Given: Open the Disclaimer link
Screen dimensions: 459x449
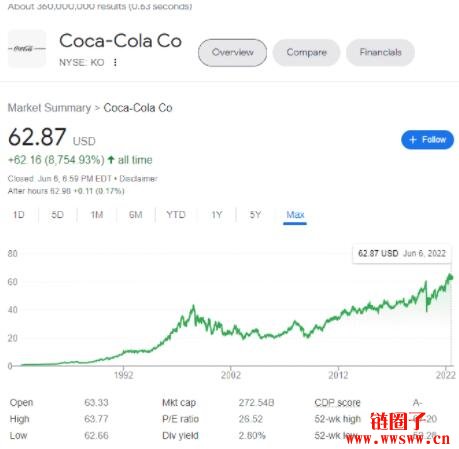Looking at the screenshot, I should coord(138,179).
